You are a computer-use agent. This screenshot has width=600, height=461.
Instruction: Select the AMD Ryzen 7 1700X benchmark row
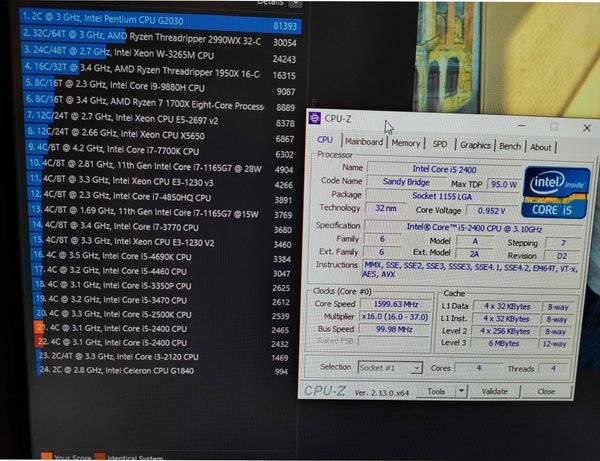point(160,104)
